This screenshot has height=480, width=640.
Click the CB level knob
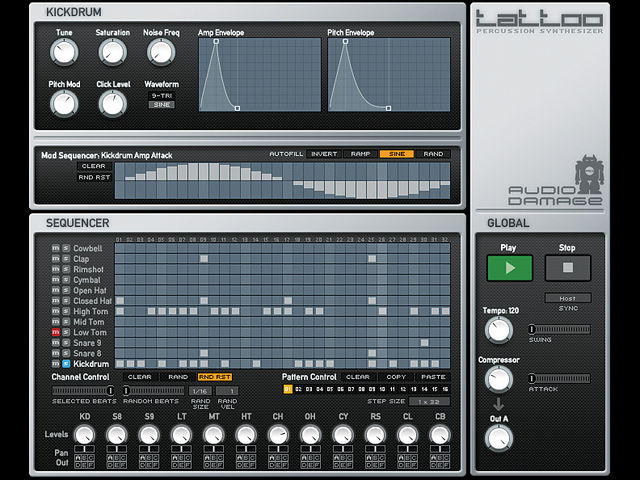click(440, 435)
